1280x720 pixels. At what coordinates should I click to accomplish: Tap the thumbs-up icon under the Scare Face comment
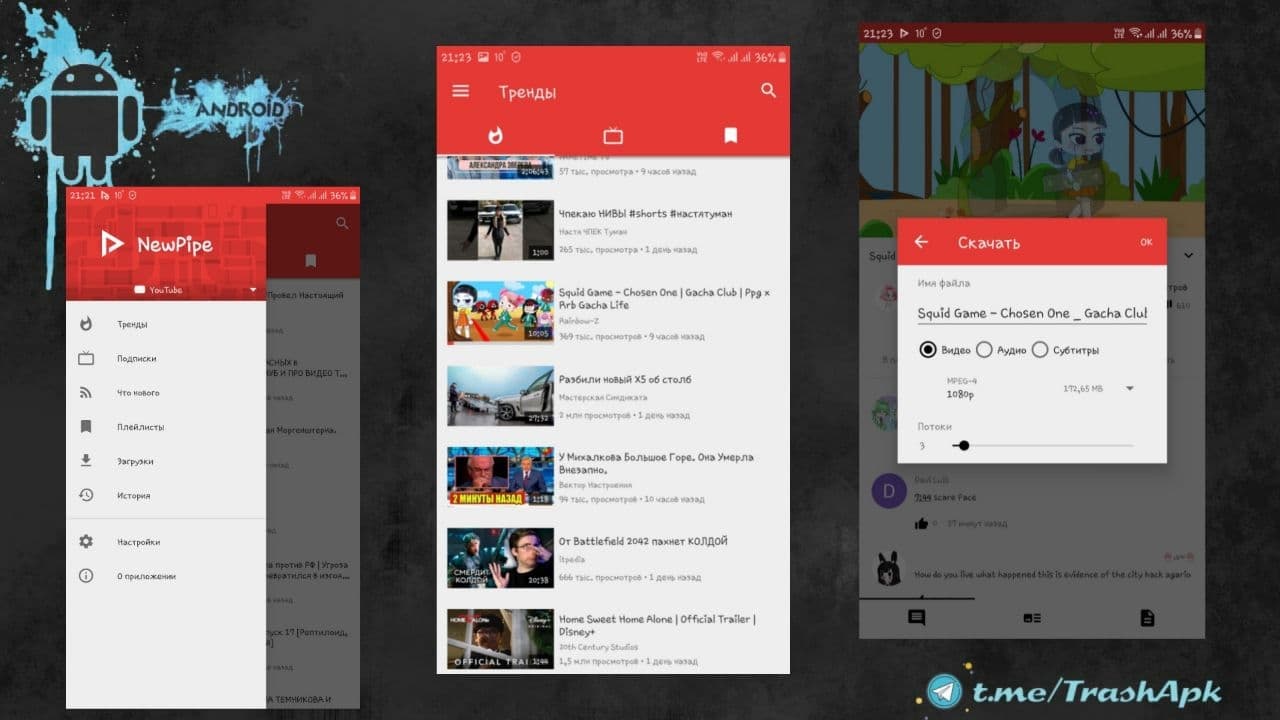[x=920, y=523]
